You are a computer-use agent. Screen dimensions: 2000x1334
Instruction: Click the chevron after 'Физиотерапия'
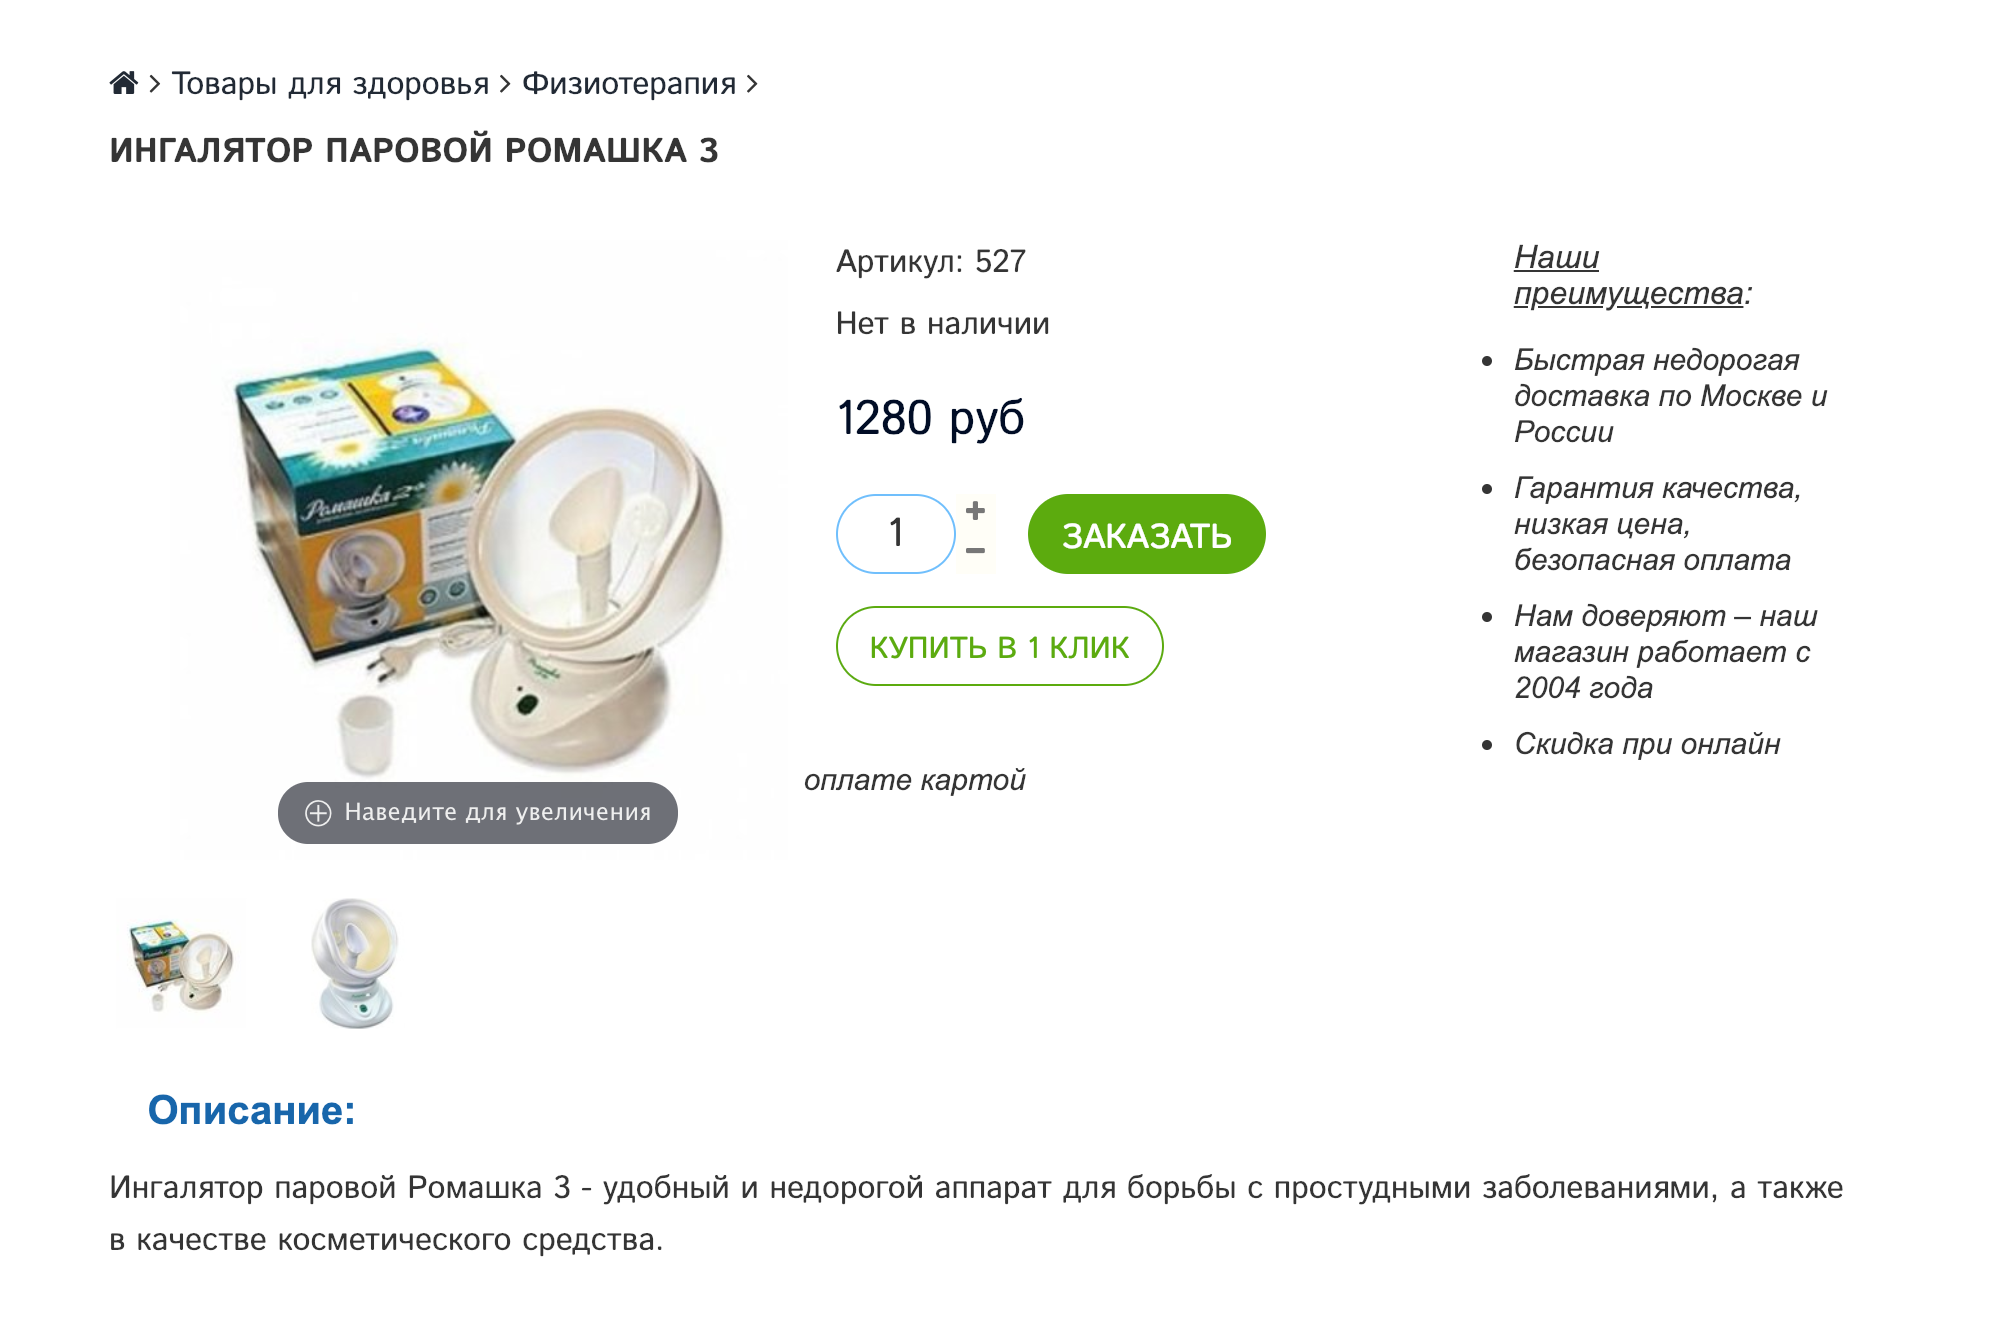pyautogui.click(x=752, y=84)
